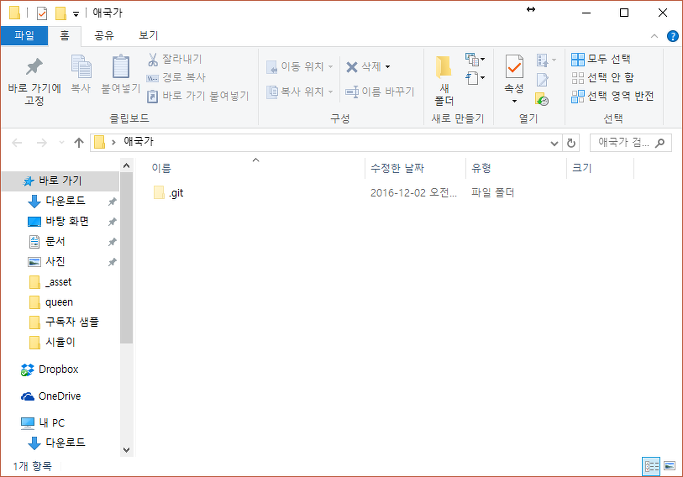683x477 pixels.
Task: Click the History icon in 열기 group
Action: pyautogui.click(x=542, y=99)
